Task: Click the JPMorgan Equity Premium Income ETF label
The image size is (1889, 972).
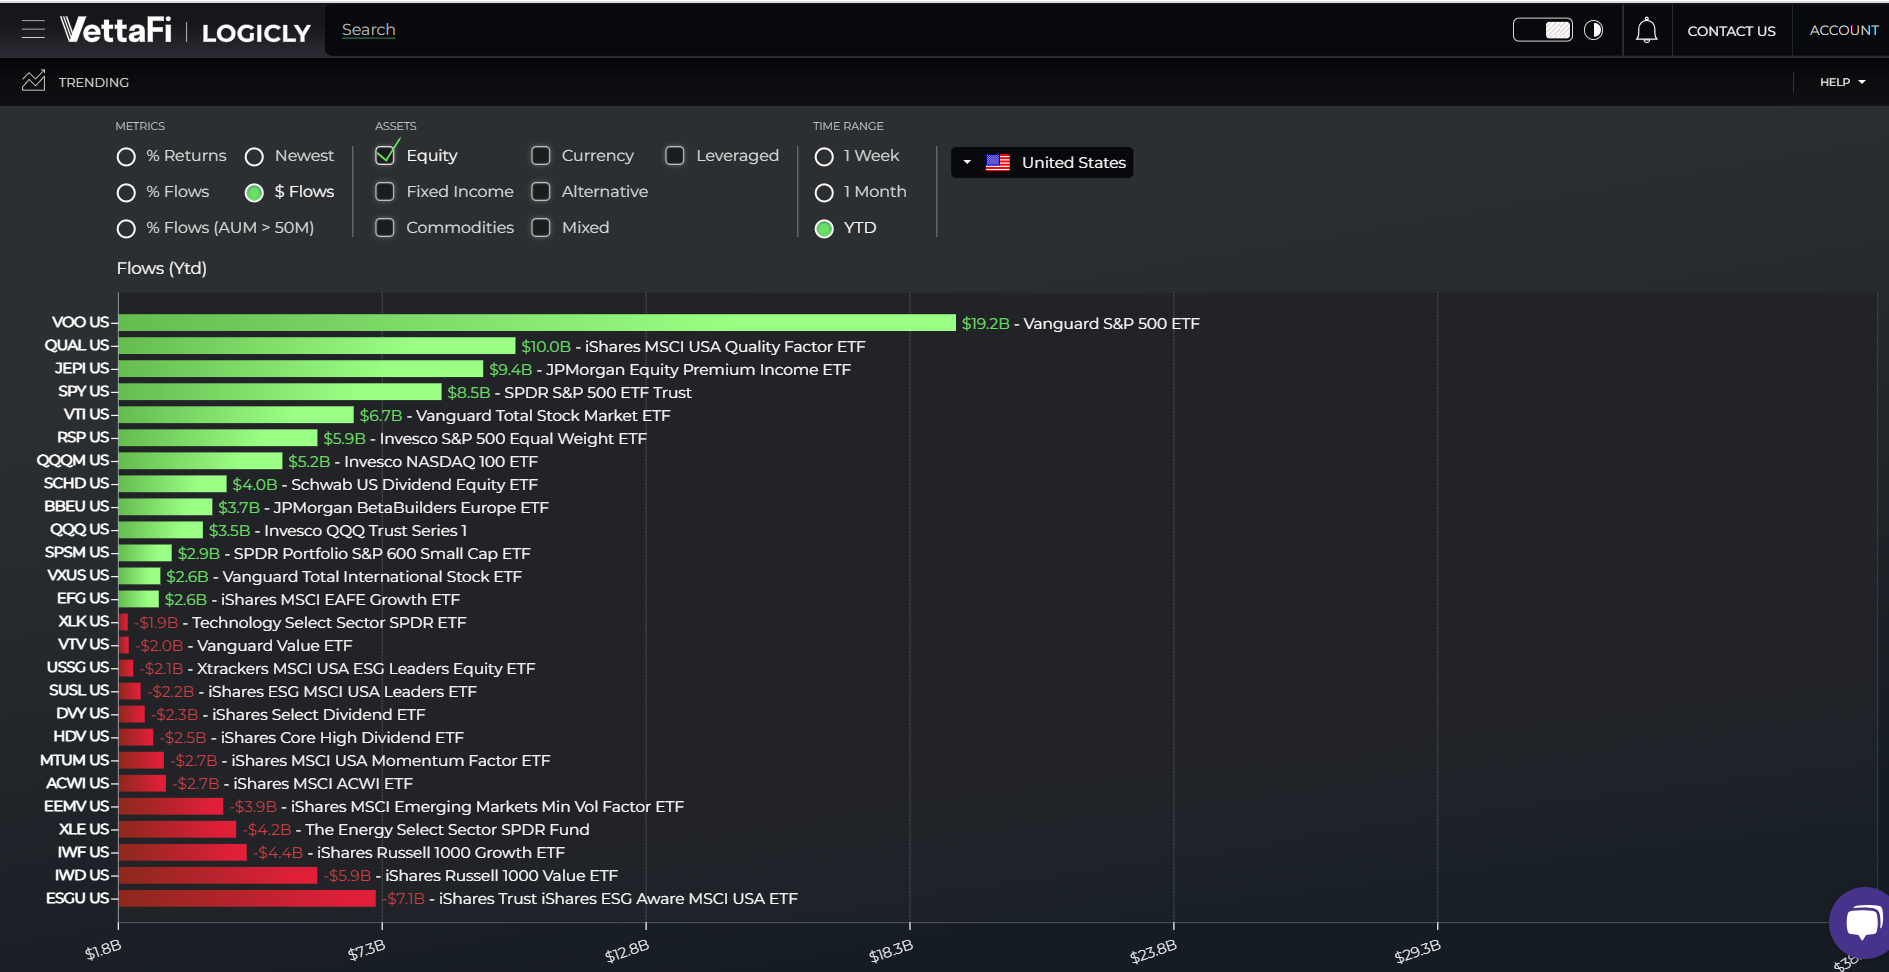Action: point(698,370)
